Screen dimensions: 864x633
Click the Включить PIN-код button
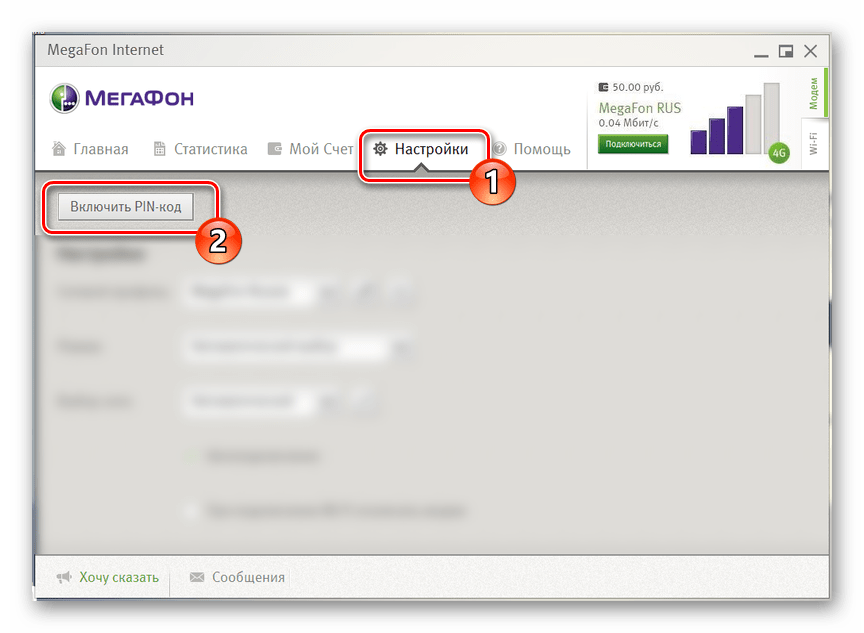click(x=126, y=207)
